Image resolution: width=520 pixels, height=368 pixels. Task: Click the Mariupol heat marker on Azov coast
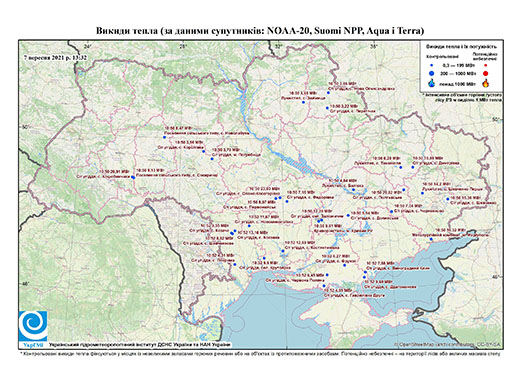click(431, 239)
